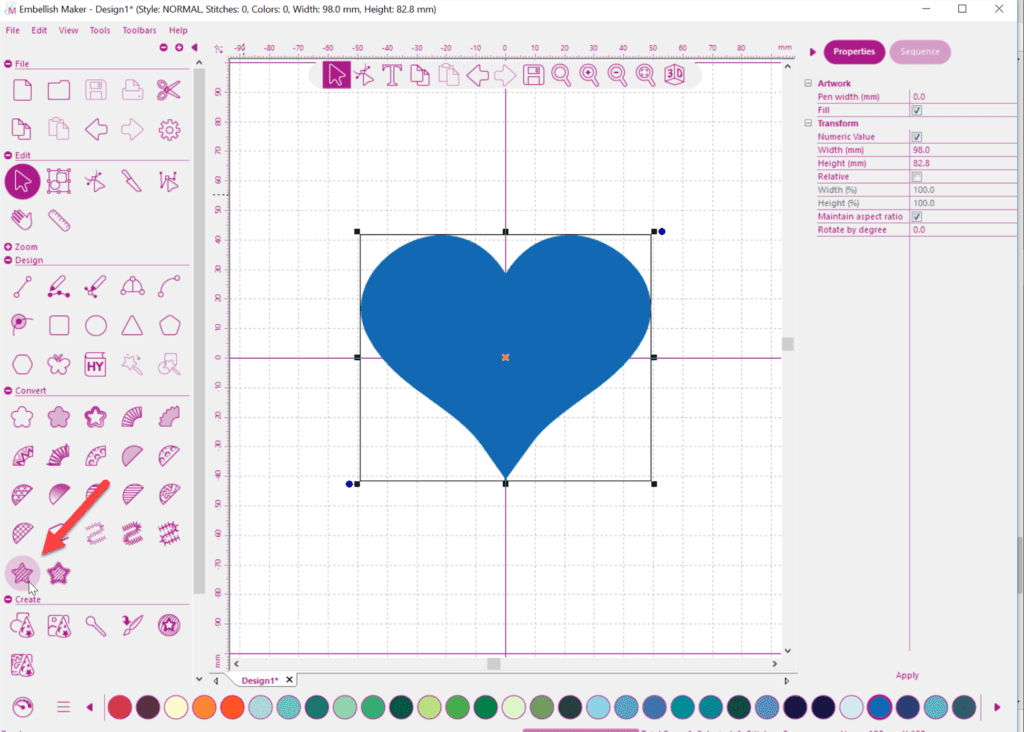Choose the rectangle shape tool
The height and width of the screenshot is (732, 1024).
tap(59, 325)
